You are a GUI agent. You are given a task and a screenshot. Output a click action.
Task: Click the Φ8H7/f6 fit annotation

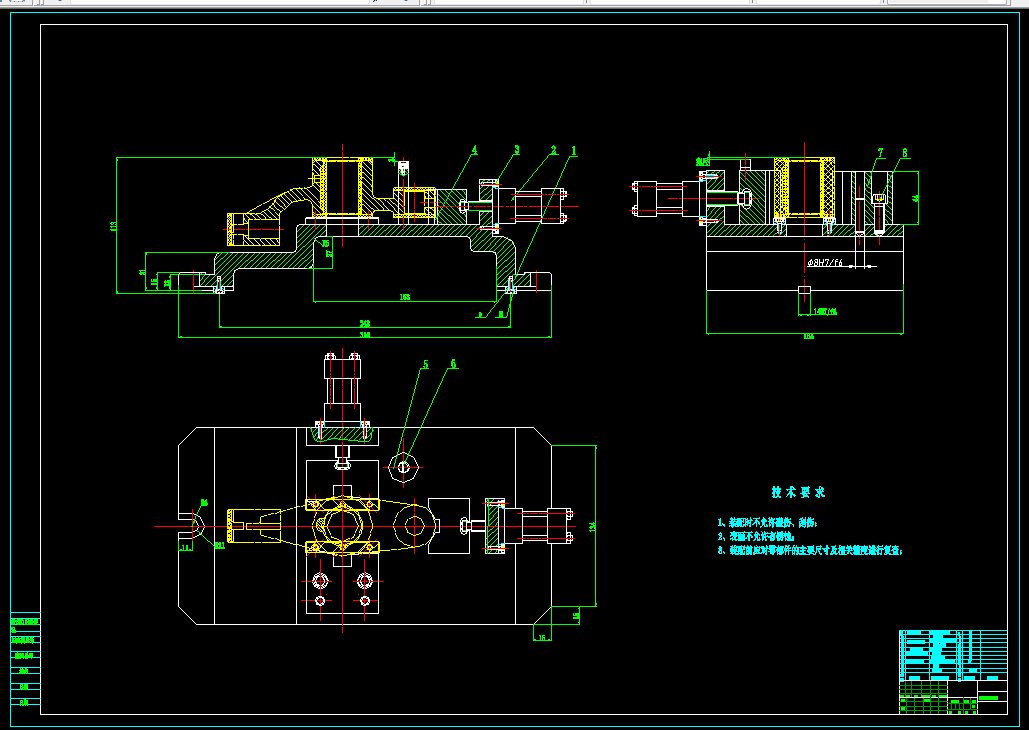825,263
